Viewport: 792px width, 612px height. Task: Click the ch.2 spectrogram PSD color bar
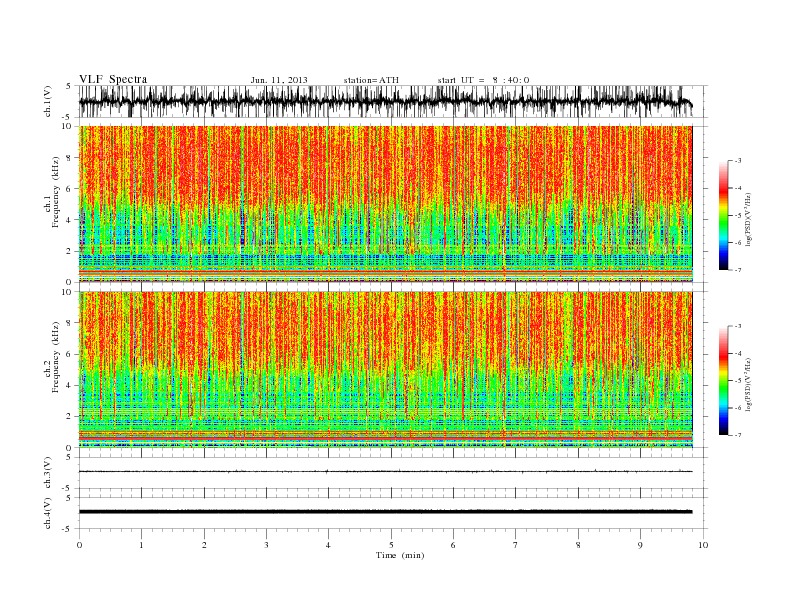coord(723,381)
